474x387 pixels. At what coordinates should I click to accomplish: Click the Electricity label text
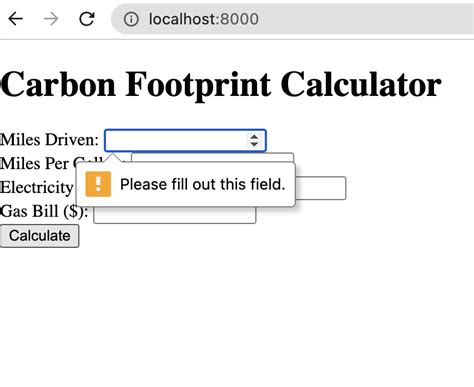point(37,187)
